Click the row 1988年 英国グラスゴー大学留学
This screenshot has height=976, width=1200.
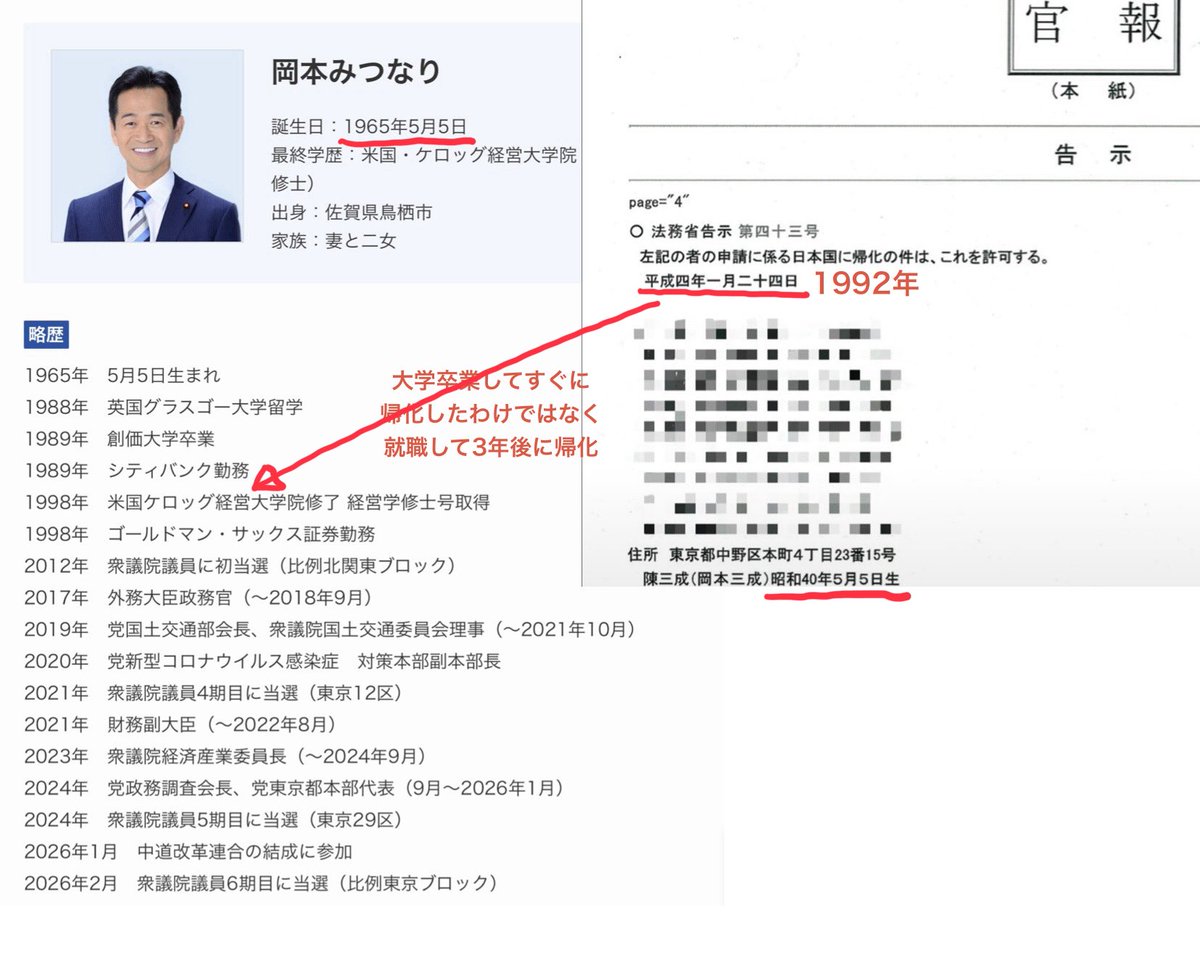(163, 407)
